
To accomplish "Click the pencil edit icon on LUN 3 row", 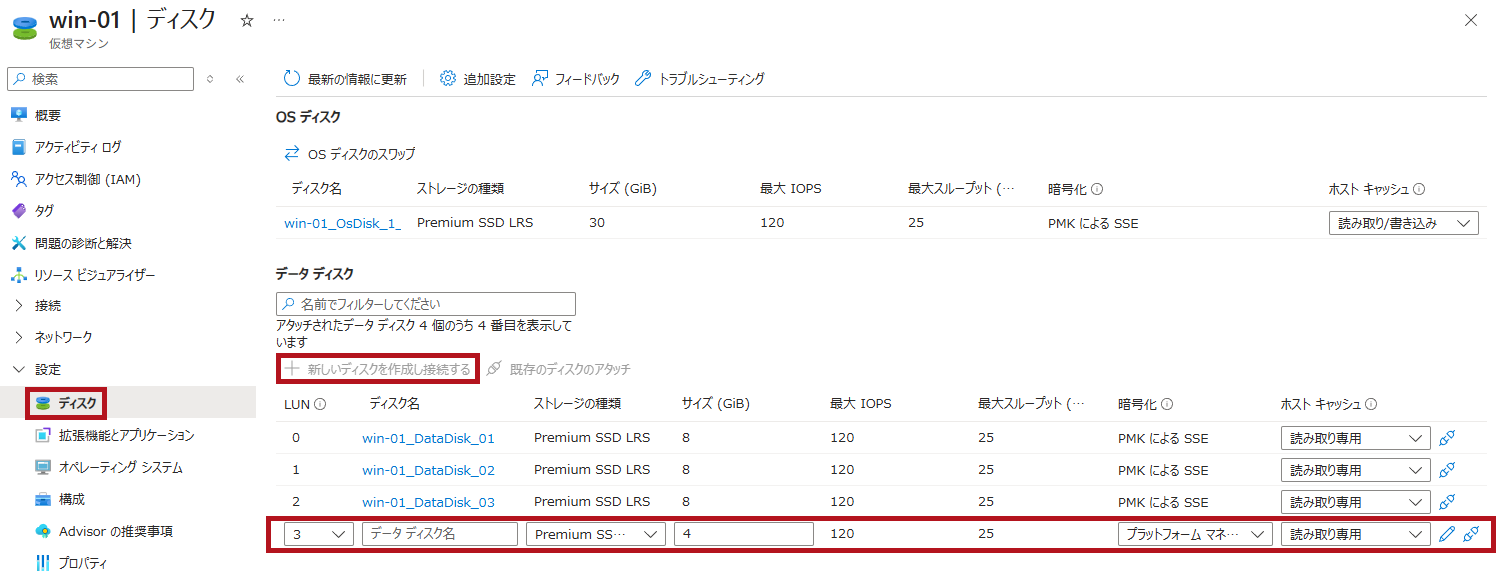I will 1446,534.
